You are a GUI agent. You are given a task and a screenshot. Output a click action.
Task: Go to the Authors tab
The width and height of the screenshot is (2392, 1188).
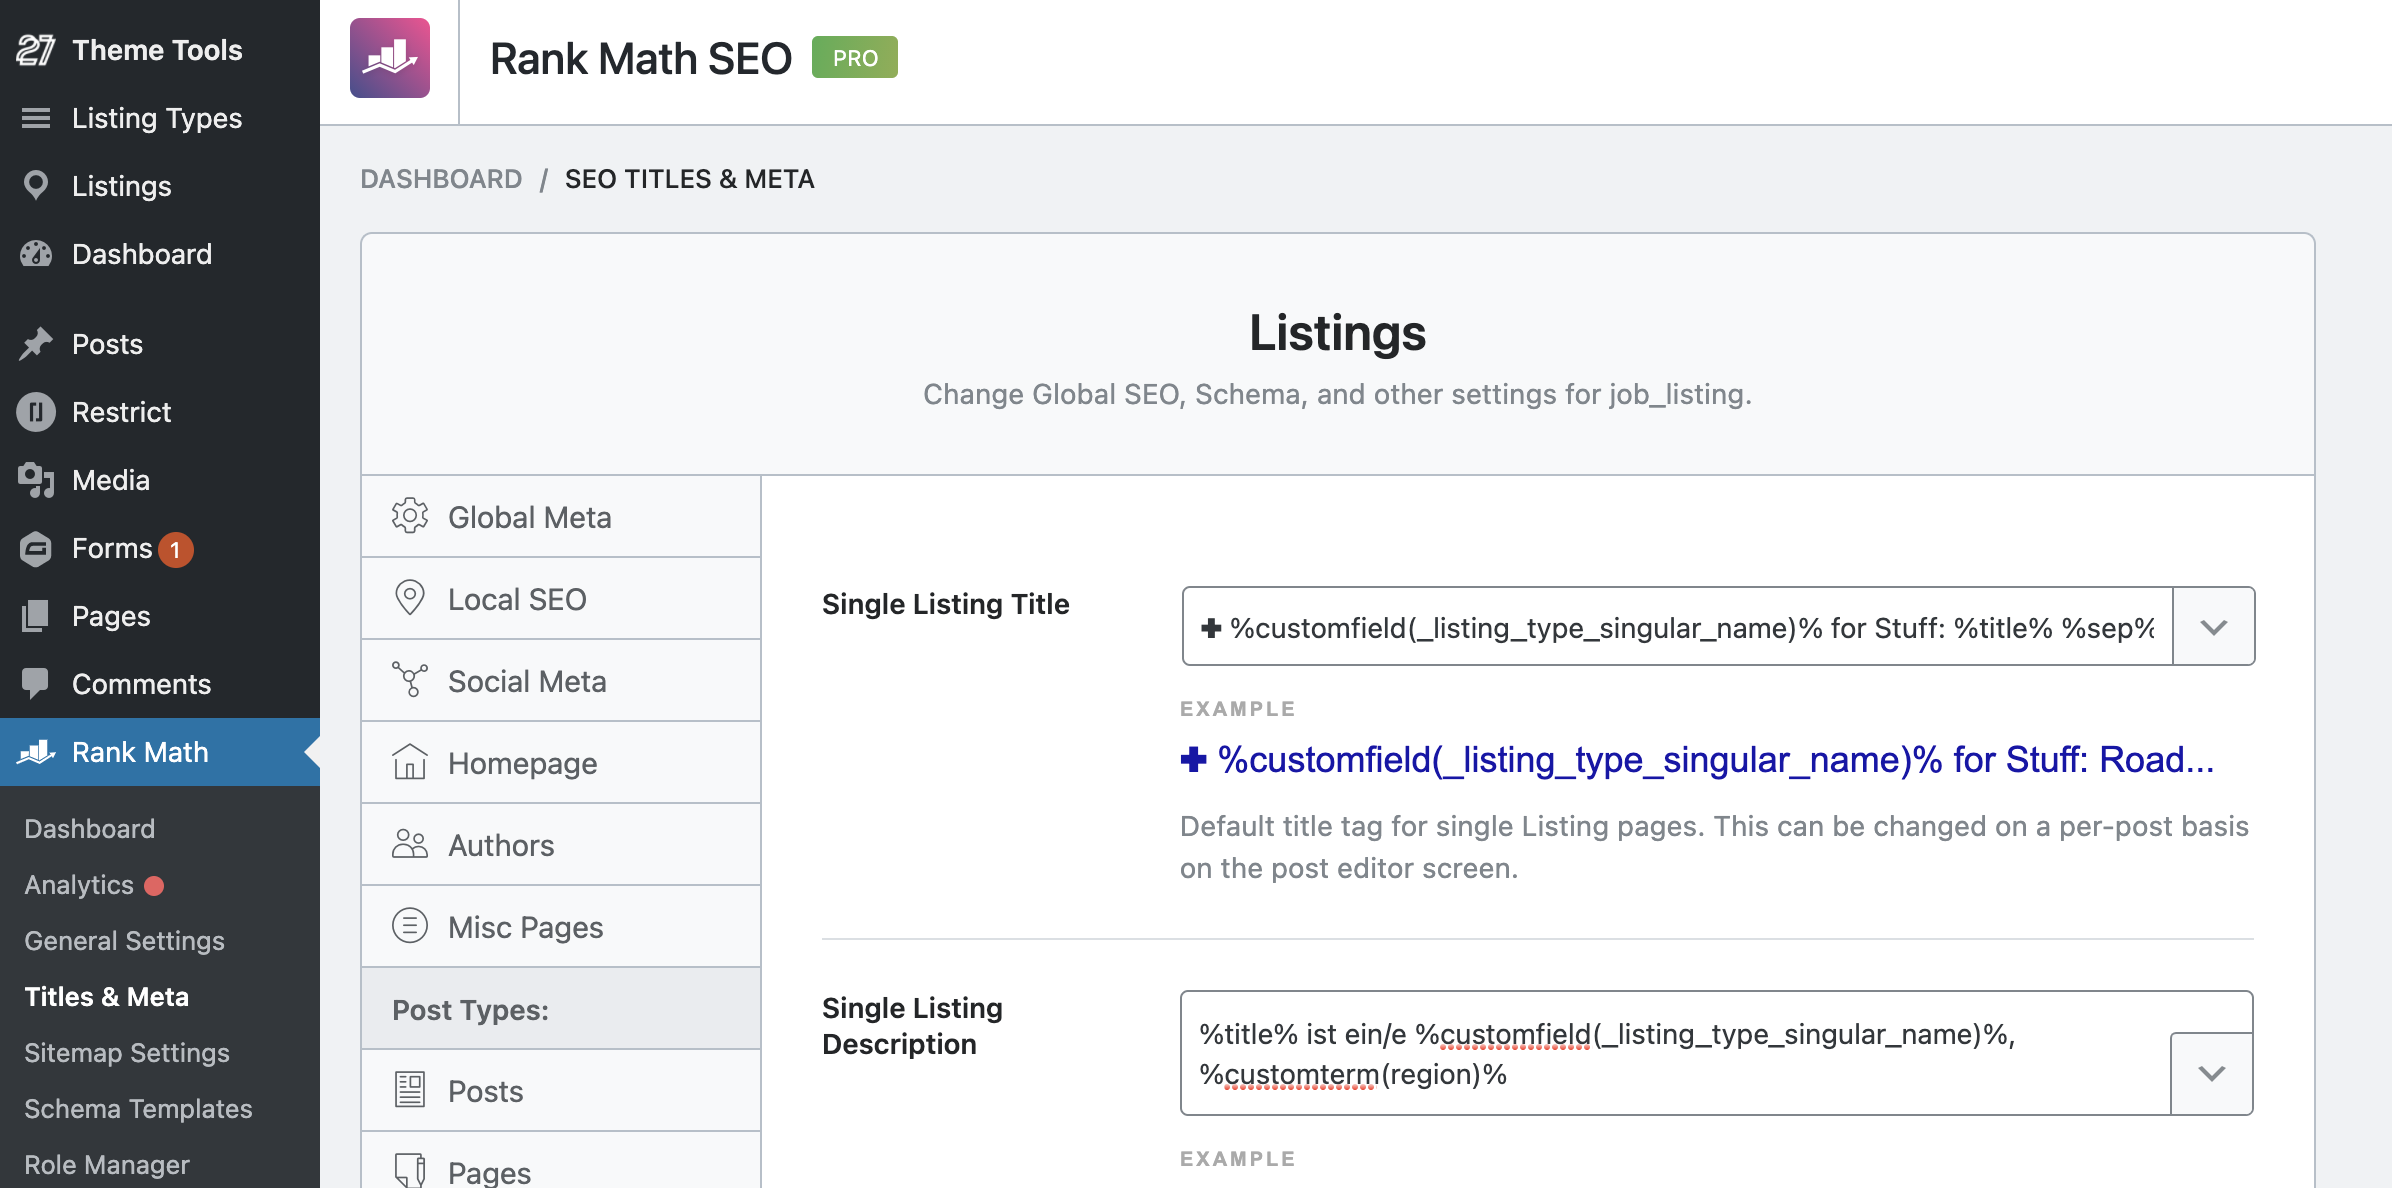tap(561, 845)
